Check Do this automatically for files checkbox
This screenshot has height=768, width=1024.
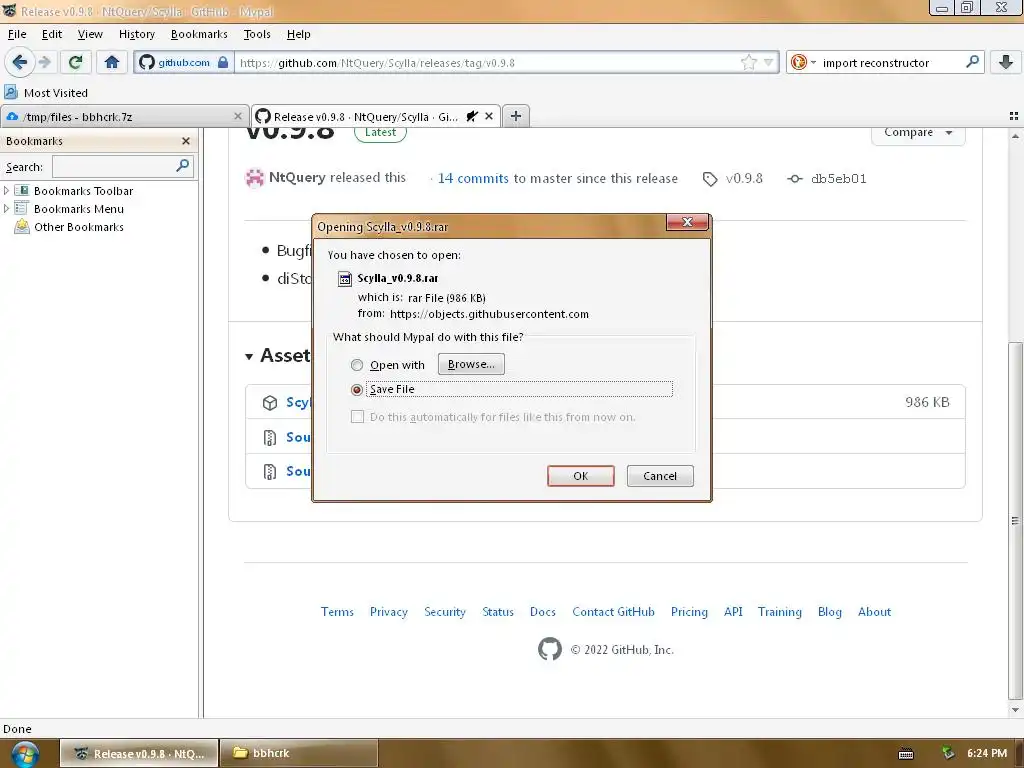(x=357, y=417)
